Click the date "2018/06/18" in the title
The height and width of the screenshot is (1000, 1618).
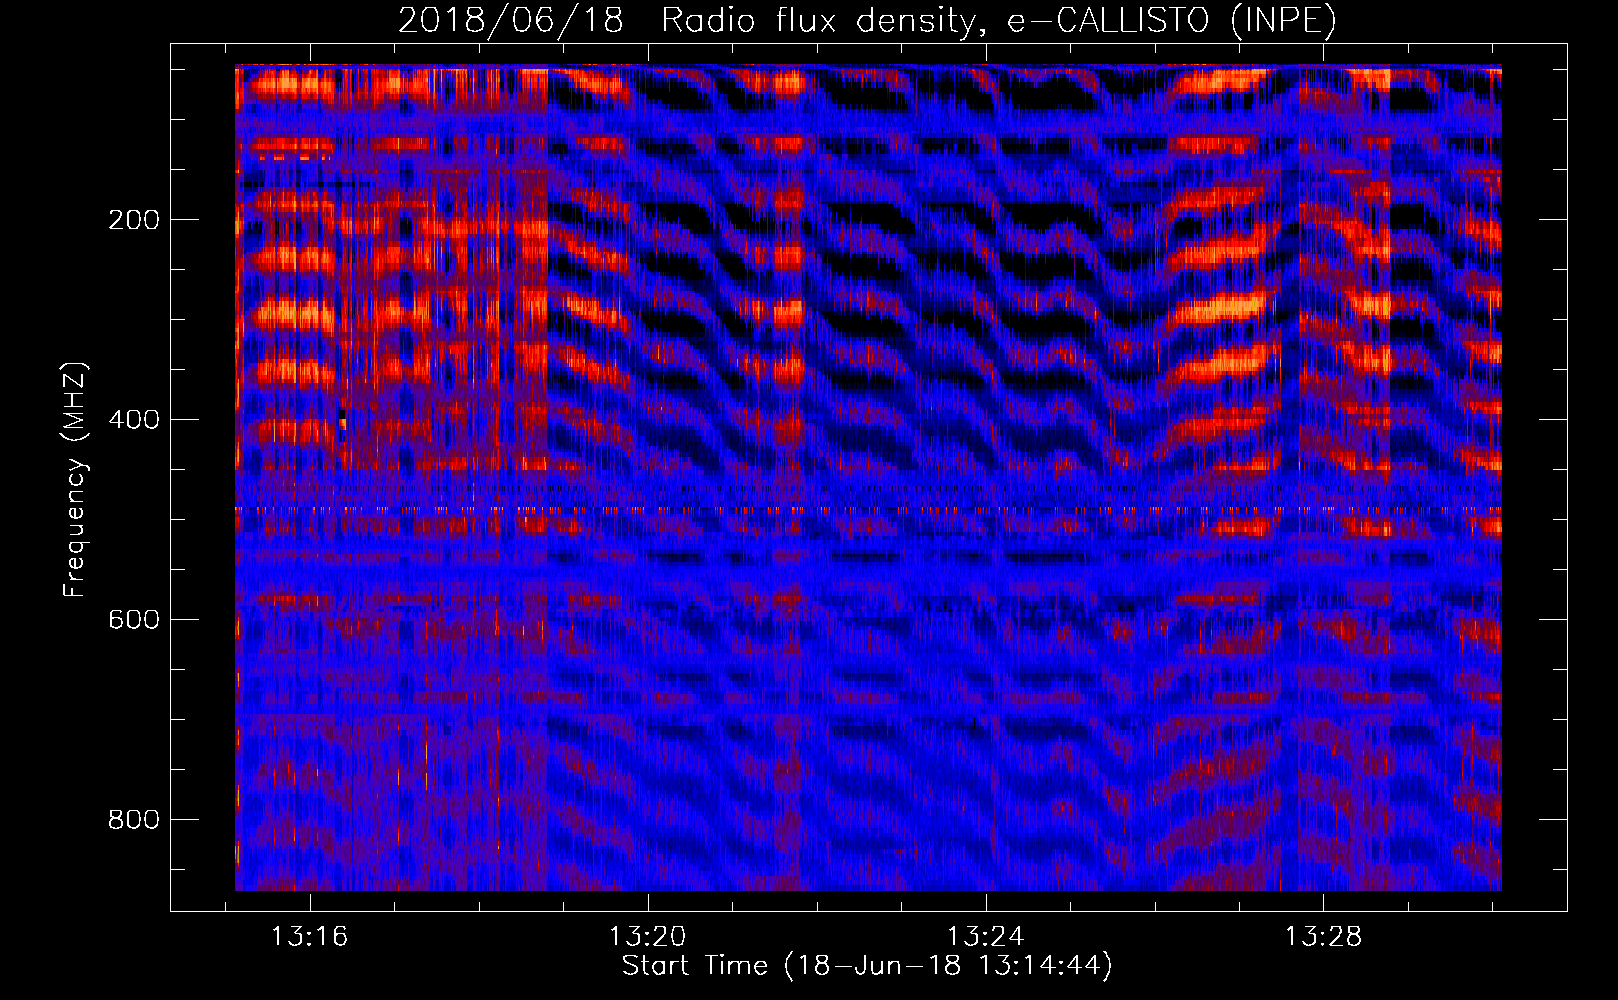[510, 20]
